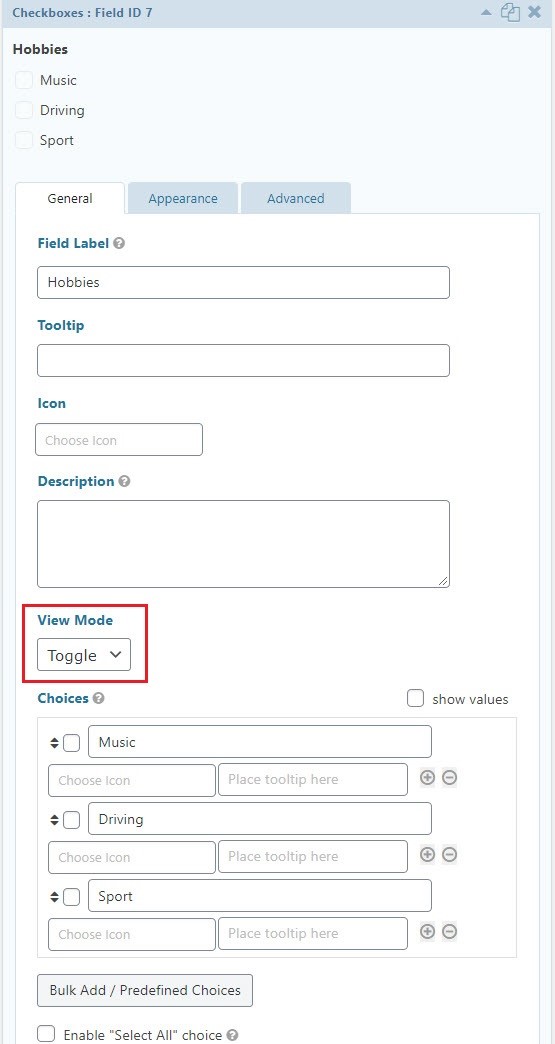Open the View Mode dropdown
The height and width of the screenshot is (1044, 555).
[x=84, y=655]
